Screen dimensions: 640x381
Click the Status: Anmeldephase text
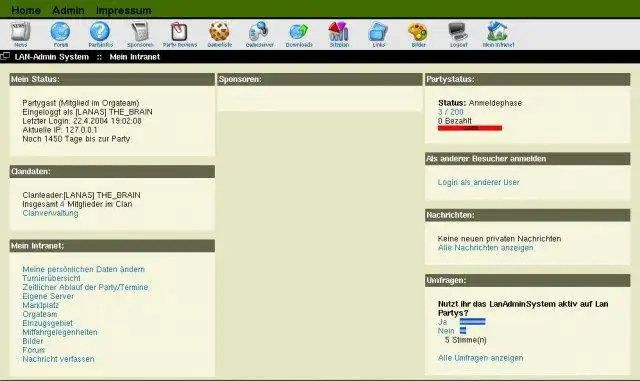click(480, 103)
